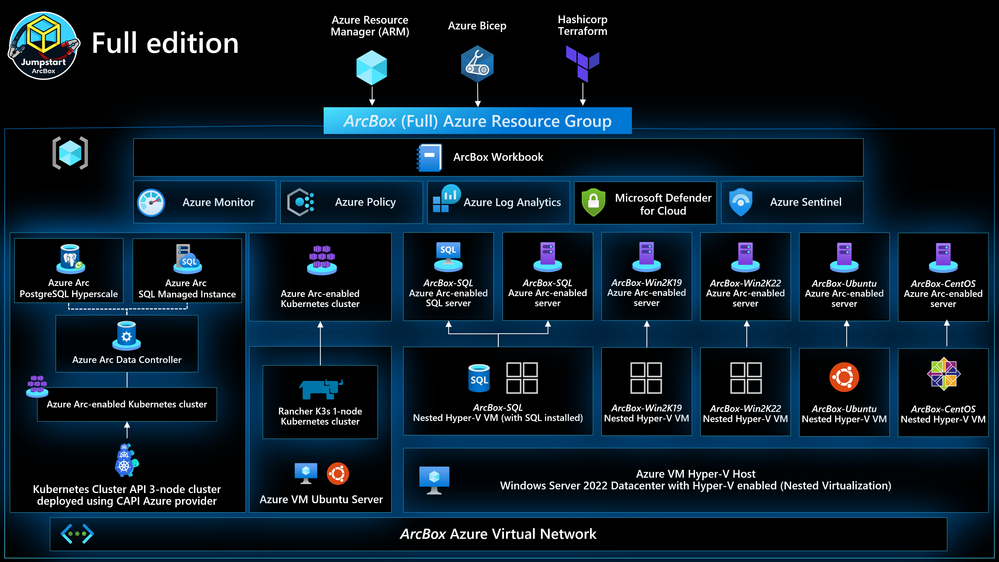Screen dimensions: 999x562
Task: Click the Azure Virtual Network arrows icon
Action: point(77,534)
